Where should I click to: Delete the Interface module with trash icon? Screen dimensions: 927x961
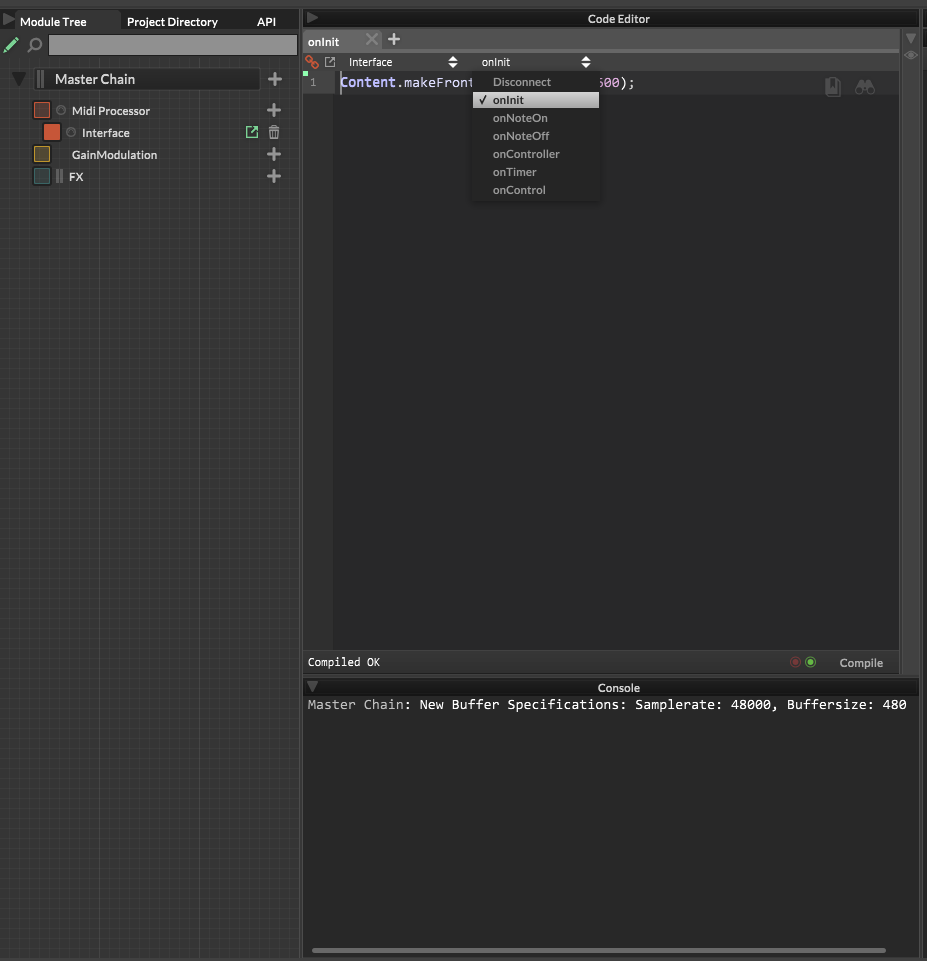tap(274, 132)
